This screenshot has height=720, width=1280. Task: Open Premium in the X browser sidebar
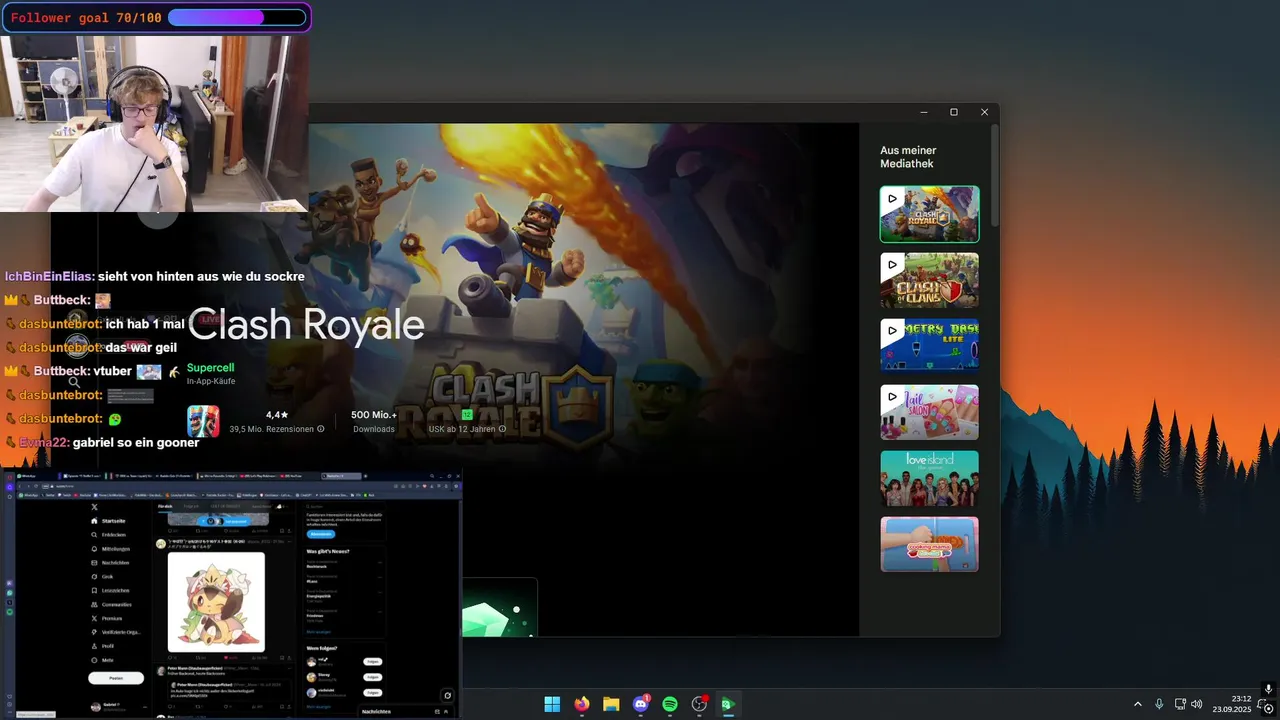point(106,618)
